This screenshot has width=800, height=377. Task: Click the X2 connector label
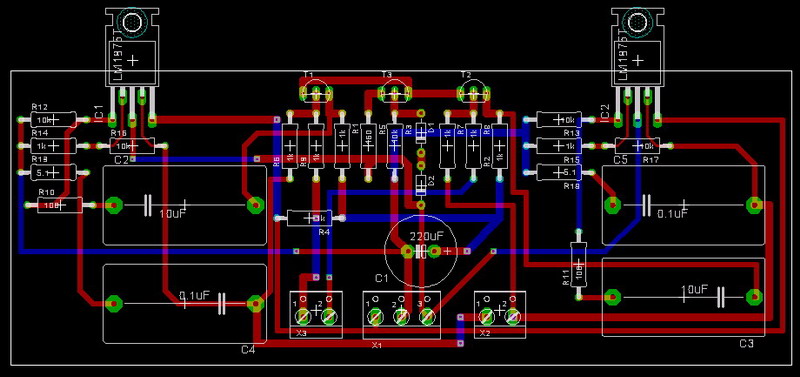pyautogui.click(x=485, y=334)
